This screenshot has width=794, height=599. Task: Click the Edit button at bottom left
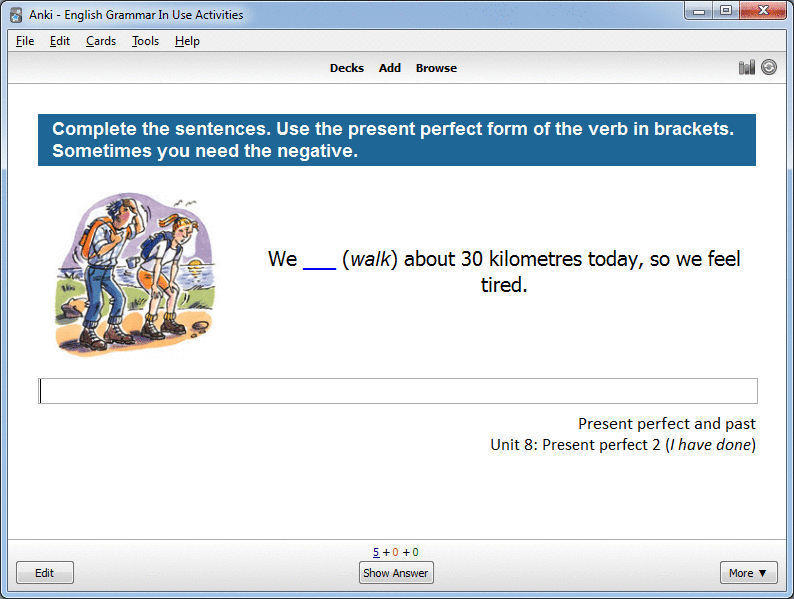pos(45,573)
